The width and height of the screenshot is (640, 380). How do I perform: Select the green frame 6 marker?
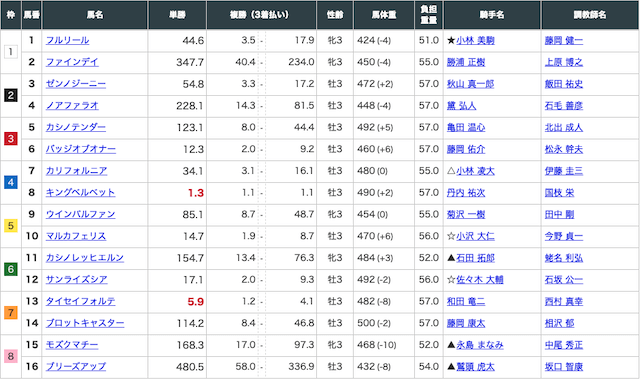click(11, 269)
